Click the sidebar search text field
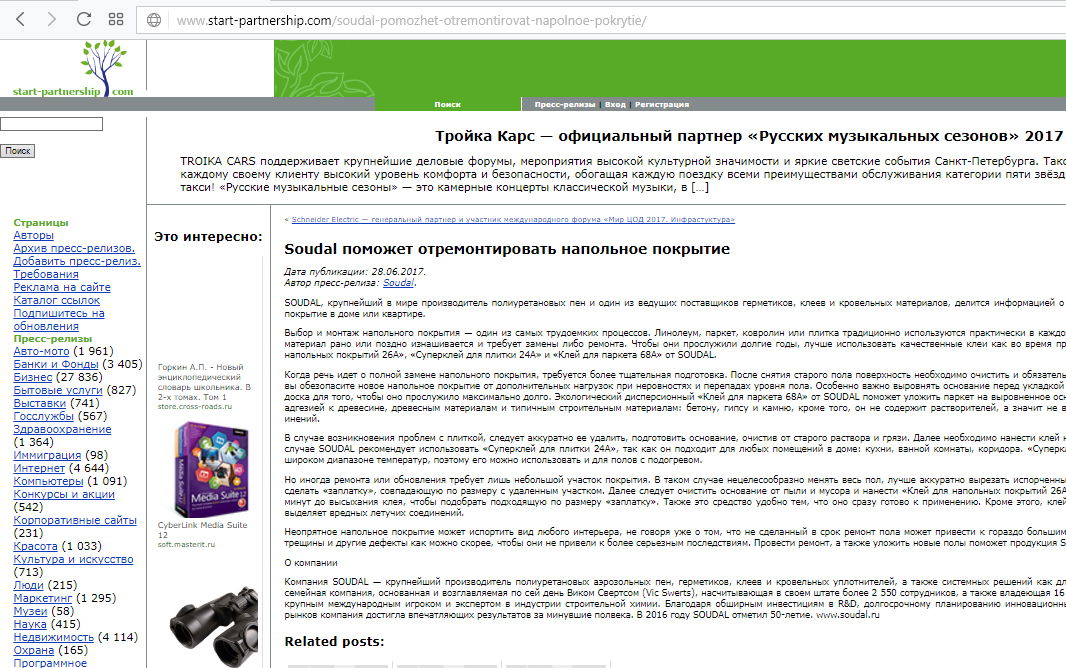1066x668 pixels. point(51,124)
